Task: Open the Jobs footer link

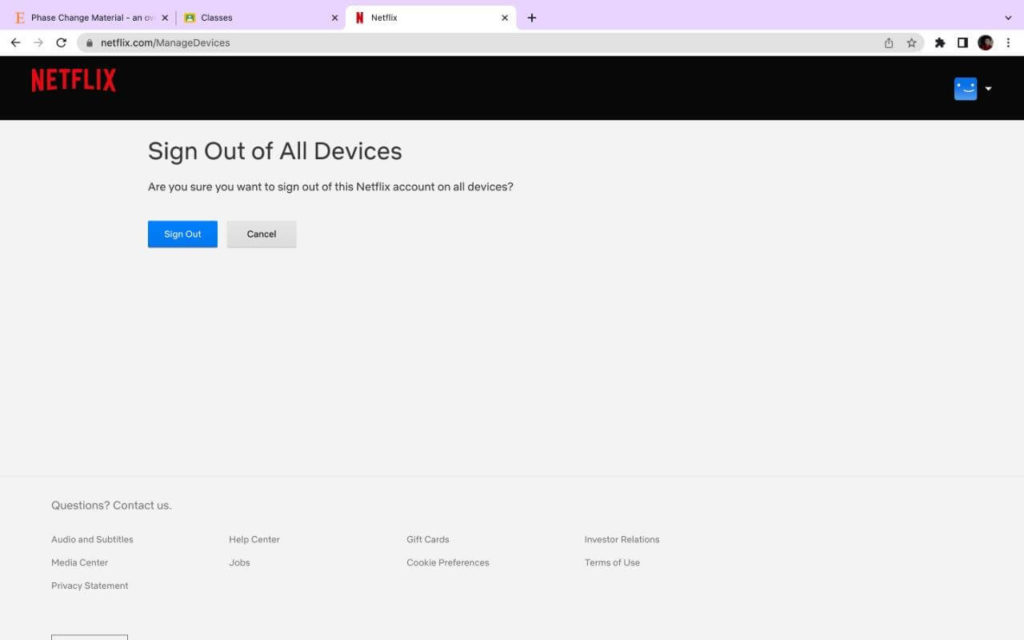Action: tap(239, 562)
